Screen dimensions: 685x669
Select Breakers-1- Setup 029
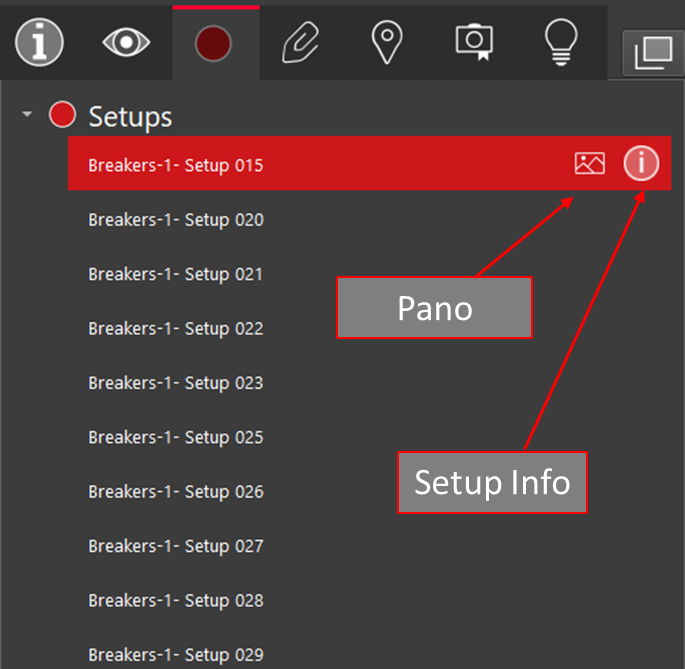(x=176, y=655)
